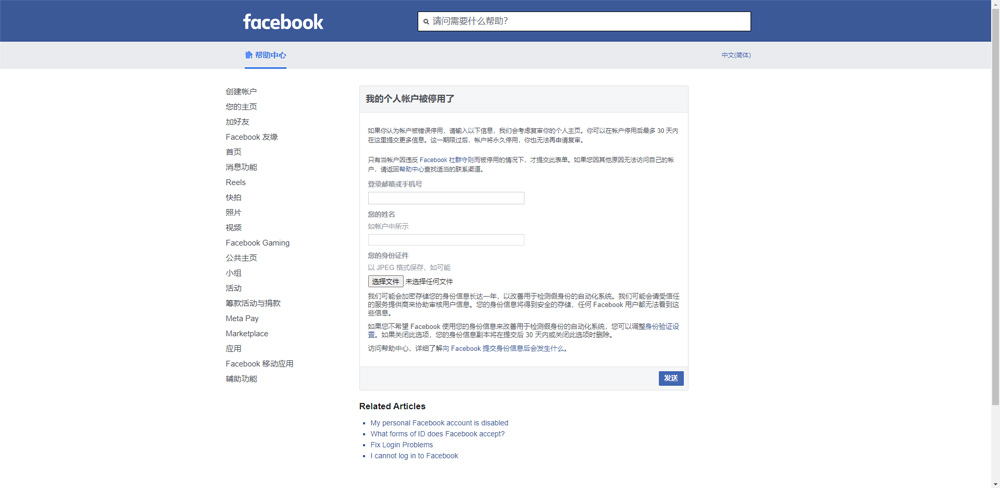Screen dimensions: 1000x488
Task: Click the page's vertical scrollbar
Action: coord(994,200)
